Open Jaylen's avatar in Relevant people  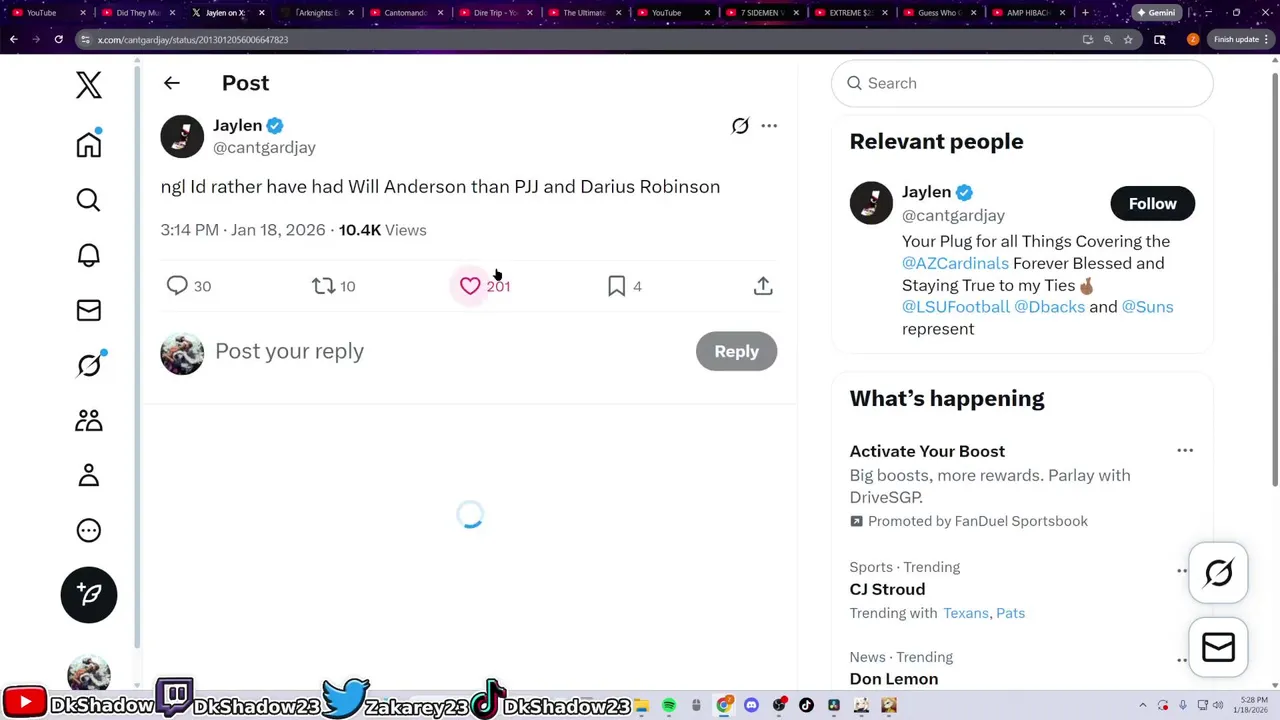click(871, 203)
